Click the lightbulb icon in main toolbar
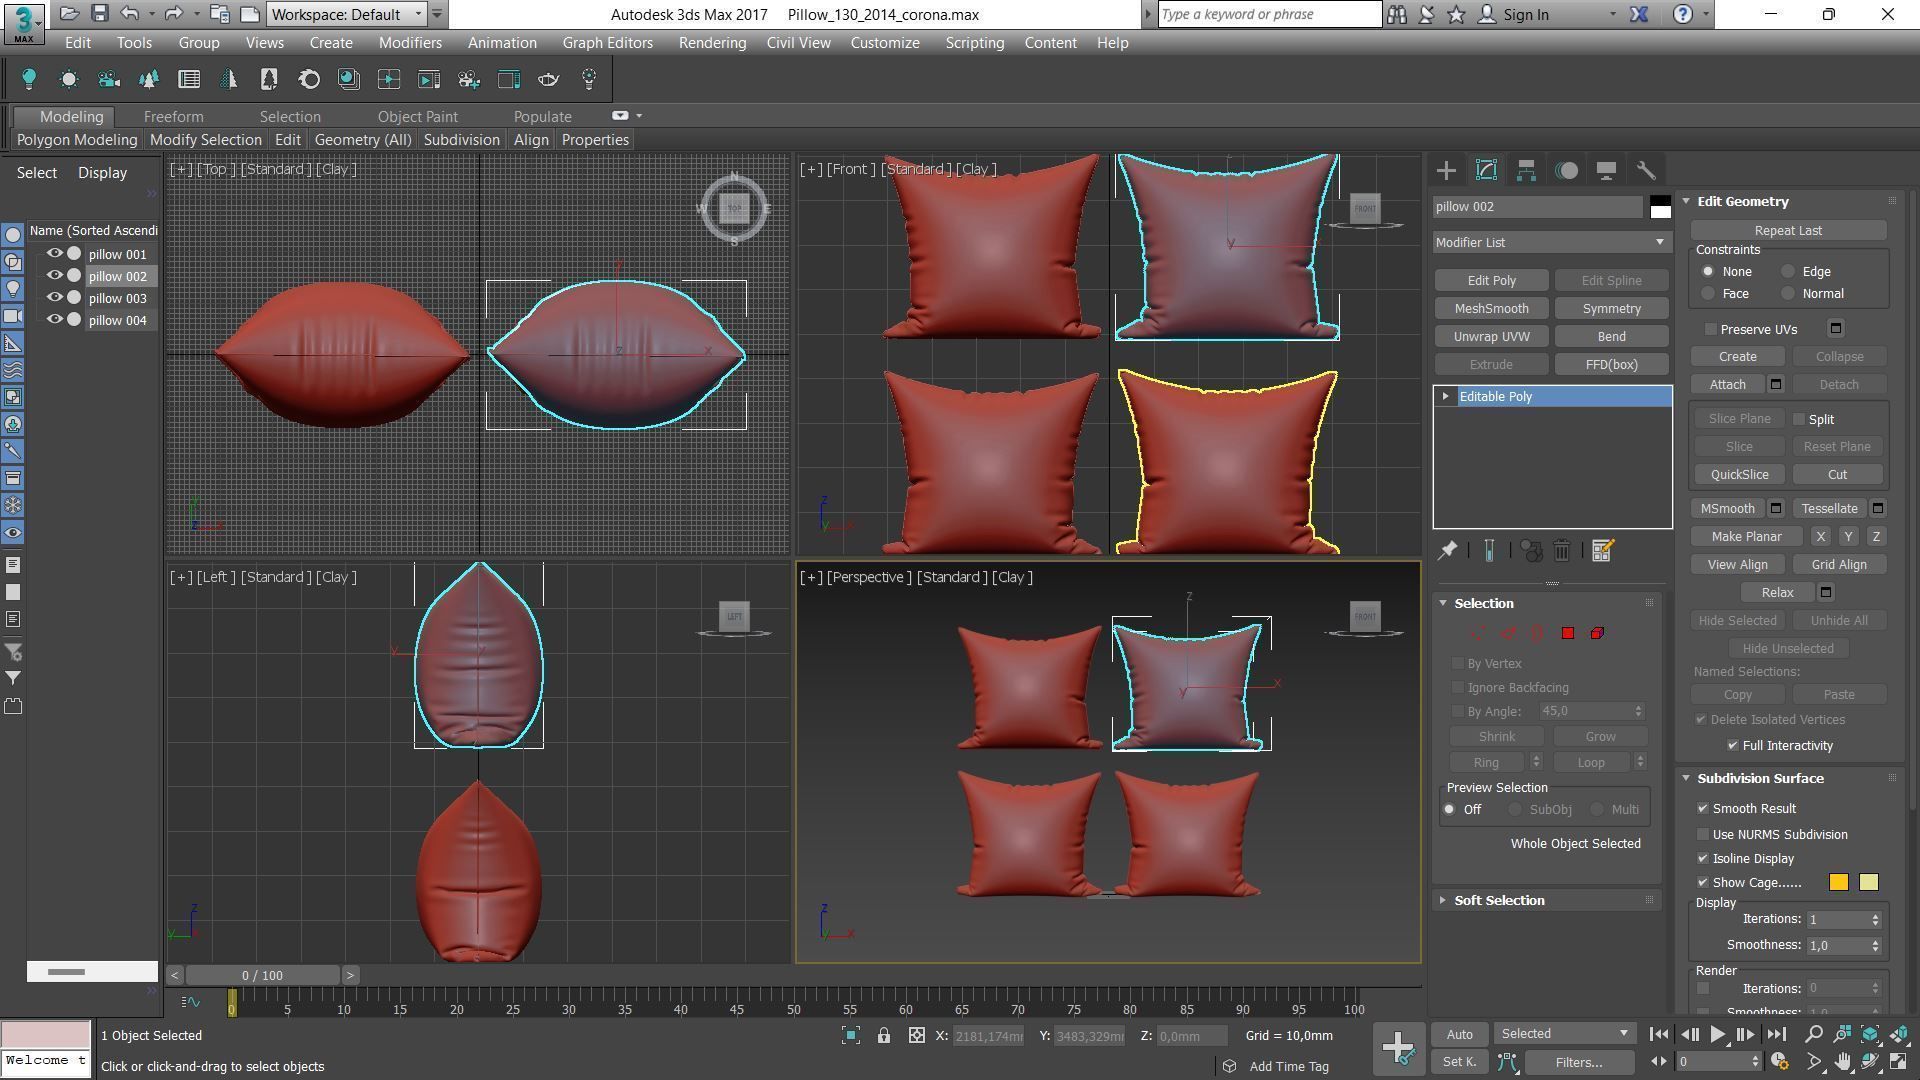This screenshot has height=1080, width=1920. tap(29, 79)
